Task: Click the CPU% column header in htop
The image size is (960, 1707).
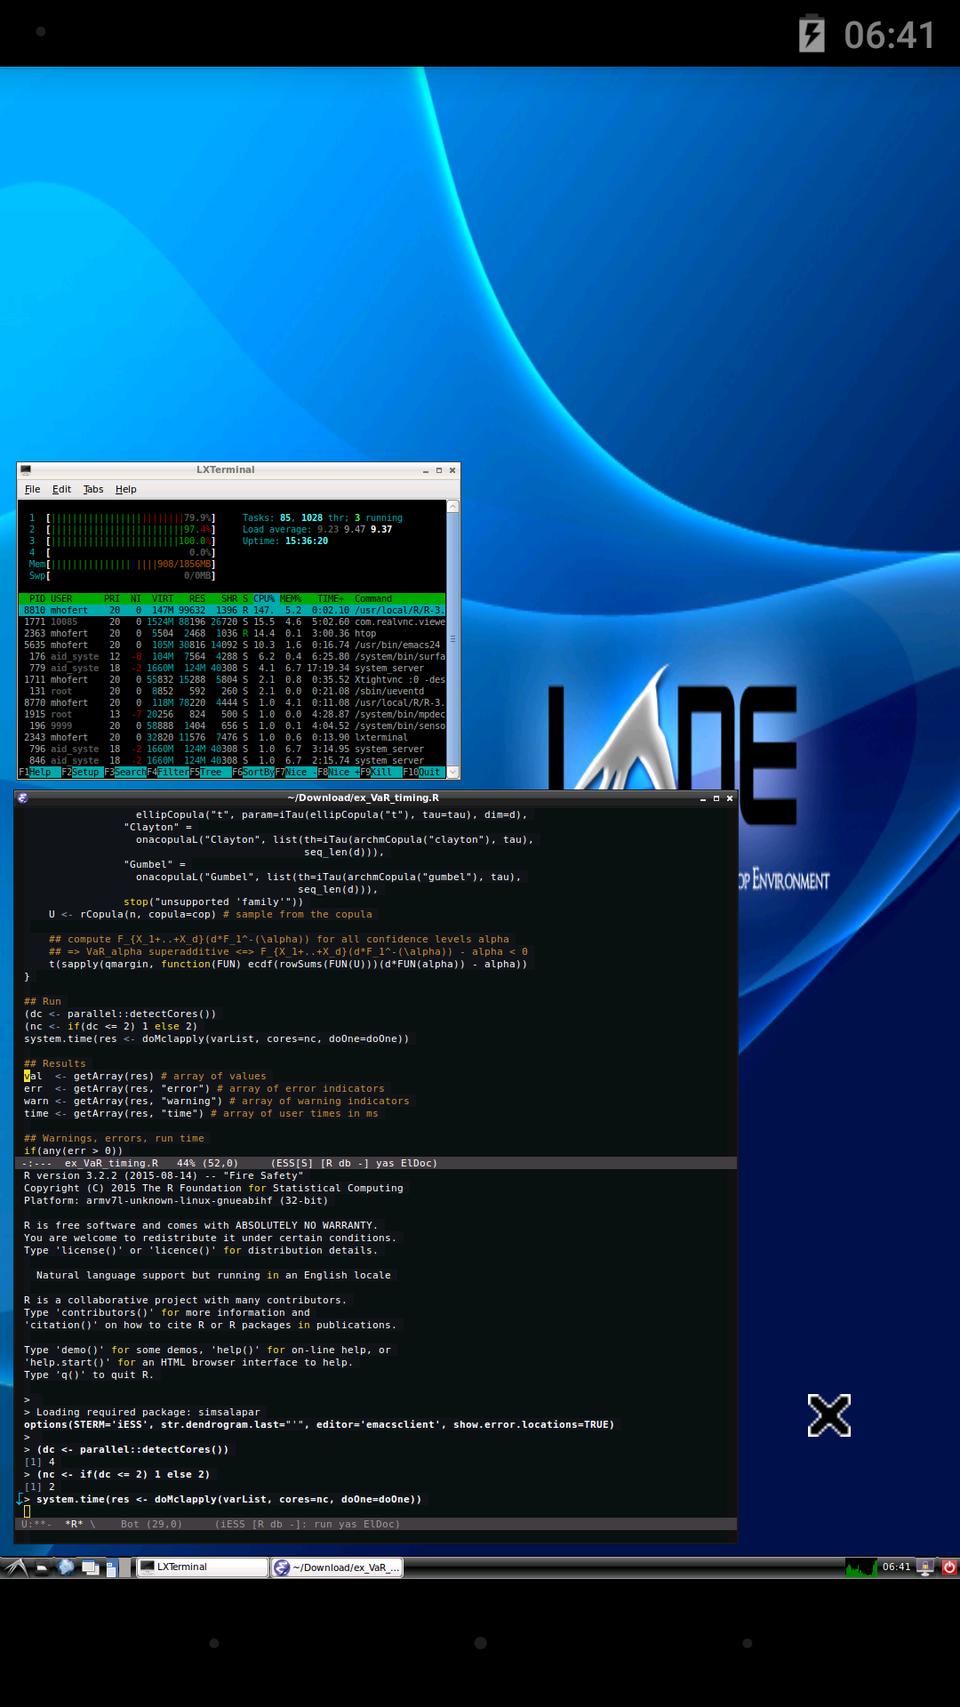Action: (x=264, y=598)
